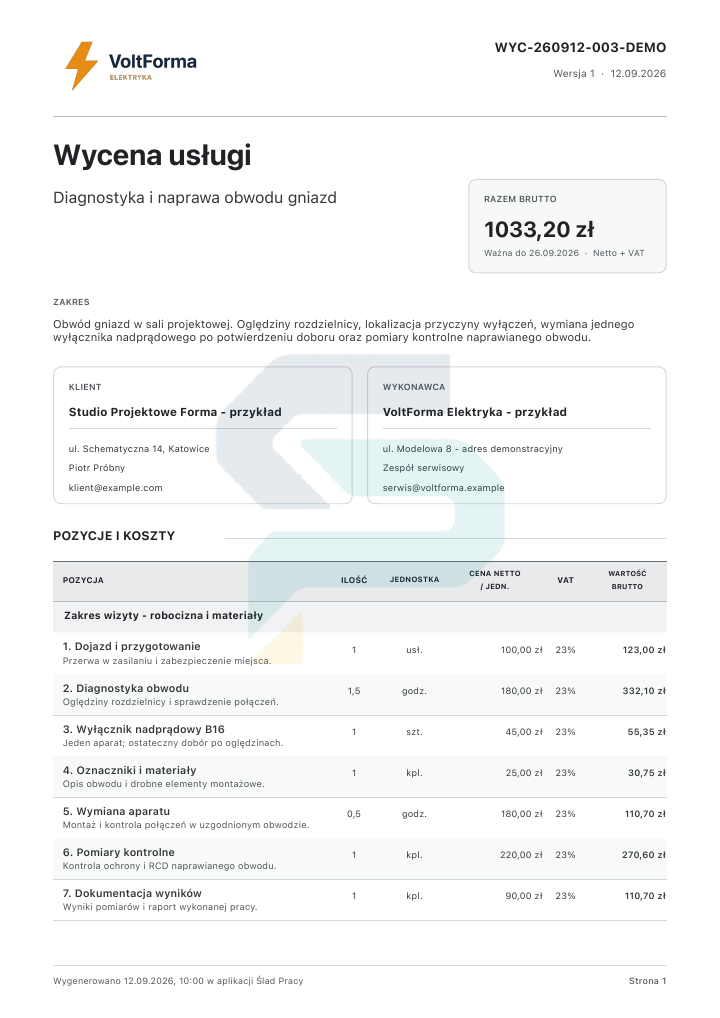The image size is (720, 1018).
Task: Click the 'POZYCJA' column header
Action: click(x=83, y=580)
